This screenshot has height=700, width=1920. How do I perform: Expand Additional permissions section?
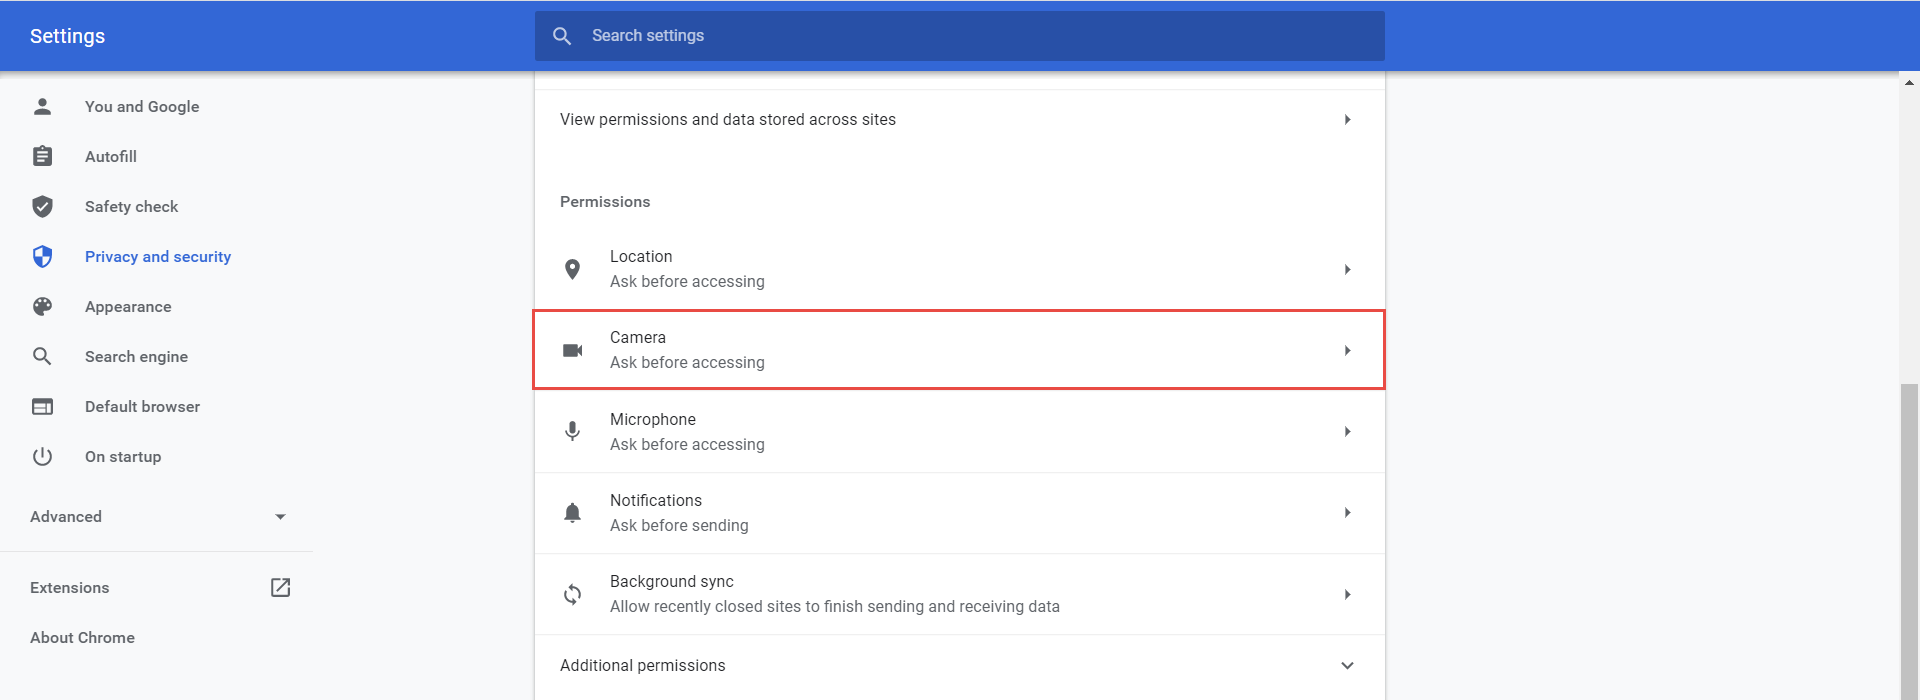[x=1347, y=665]
